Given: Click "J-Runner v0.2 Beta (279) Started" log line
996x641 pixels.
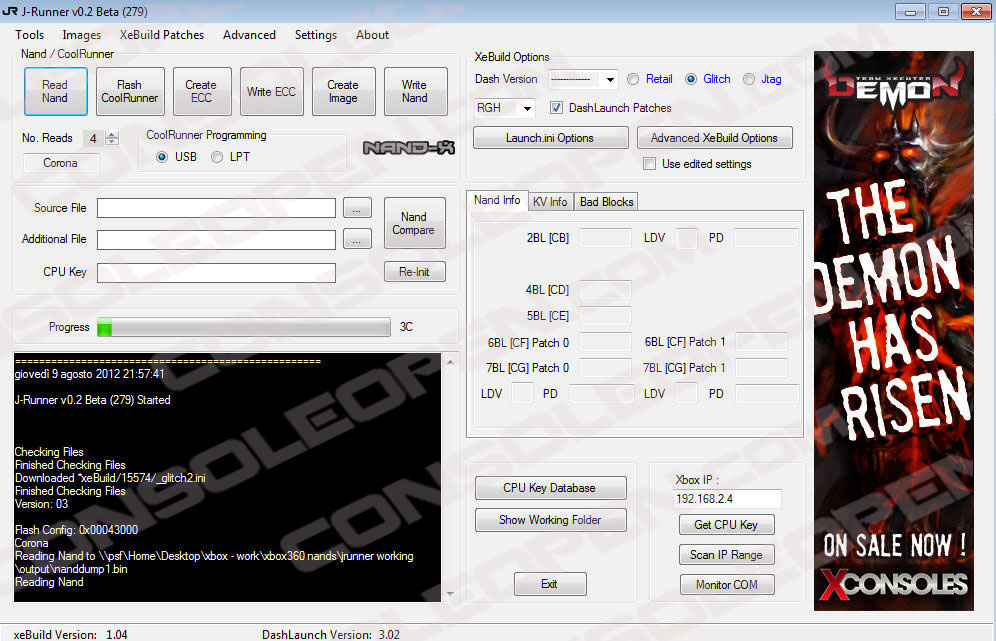Looking at the screenshot, I should [x=93, y=400].
